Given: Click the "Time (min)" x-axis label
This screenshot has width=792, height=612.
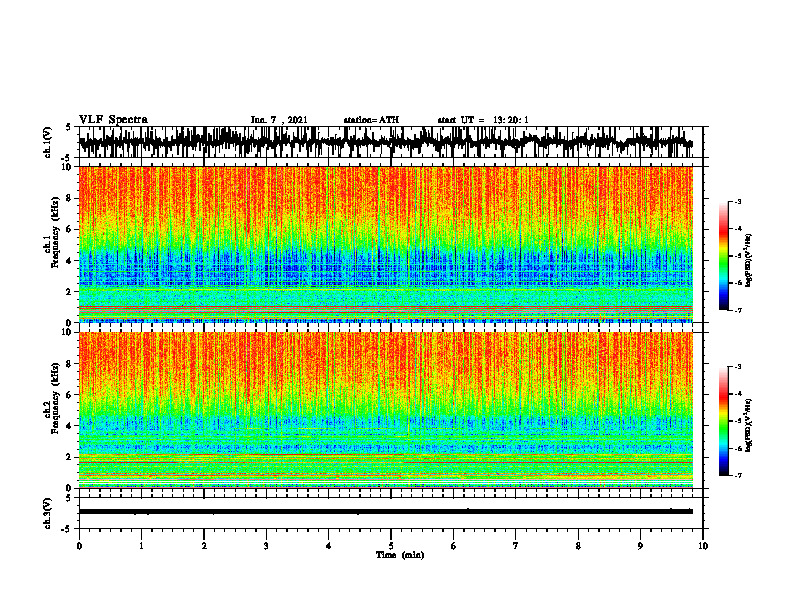Looking at the screenshot, I should point(400,555).
